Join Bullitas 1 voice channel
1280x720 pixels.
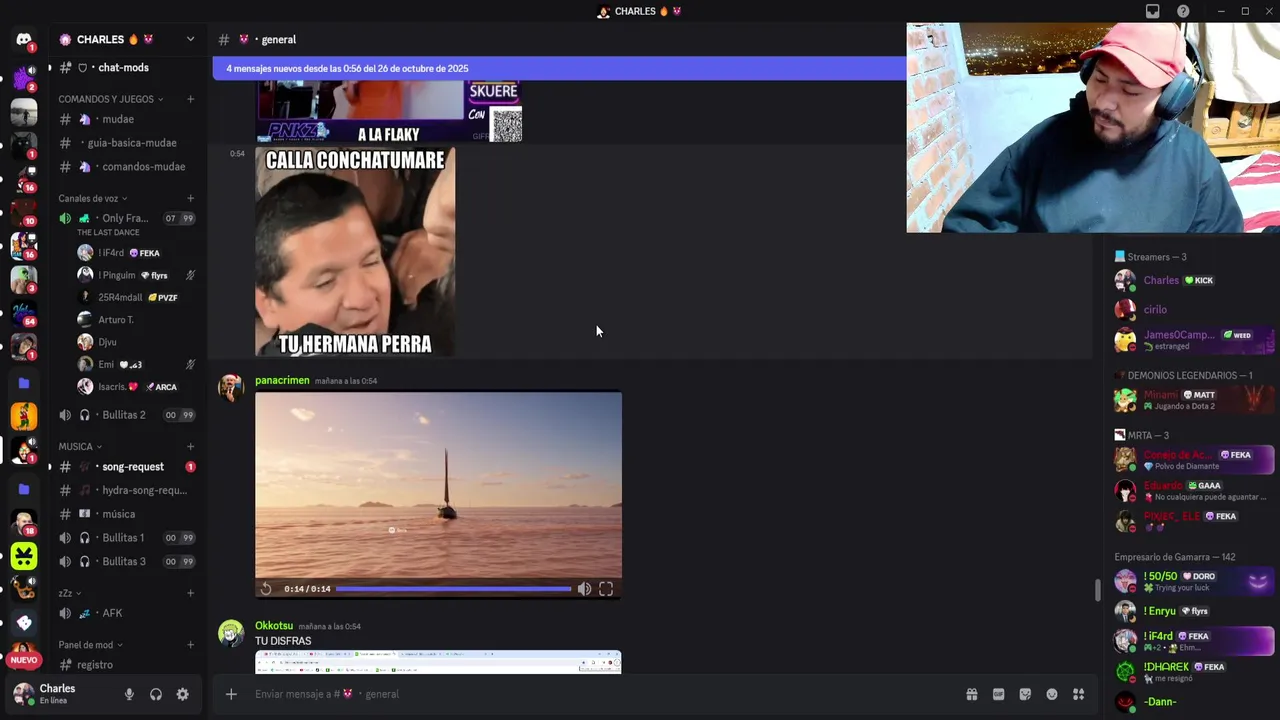pyautogui.click(x=127, y=538)
